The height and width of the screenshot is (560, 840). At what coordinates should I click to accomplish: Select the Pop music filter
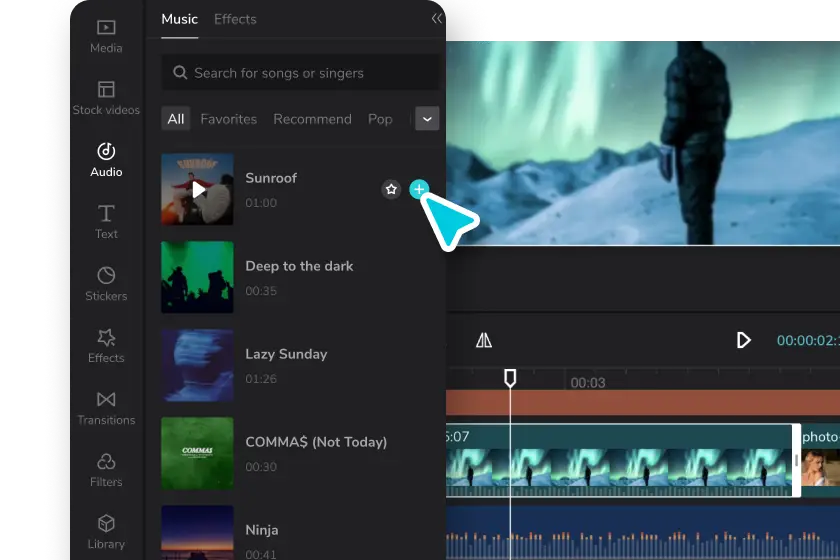380,119
